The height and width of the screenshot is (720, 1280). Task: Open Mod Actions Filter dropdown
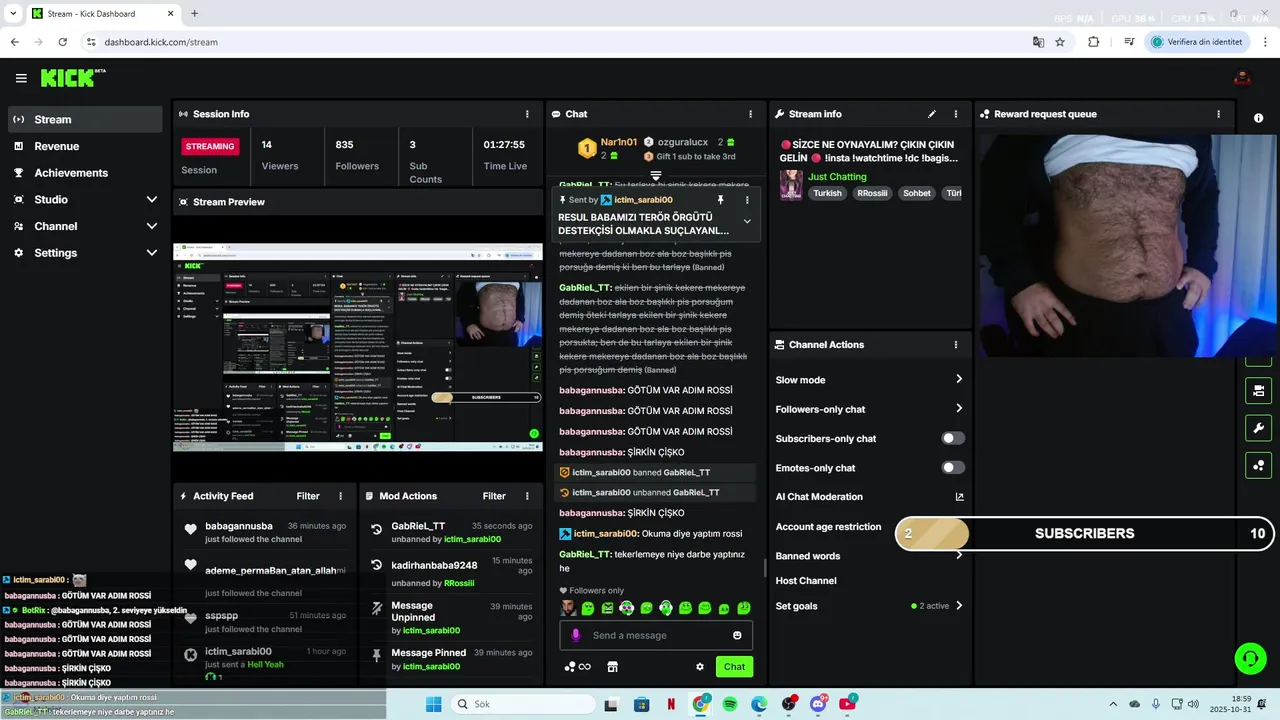coord(494,496)
